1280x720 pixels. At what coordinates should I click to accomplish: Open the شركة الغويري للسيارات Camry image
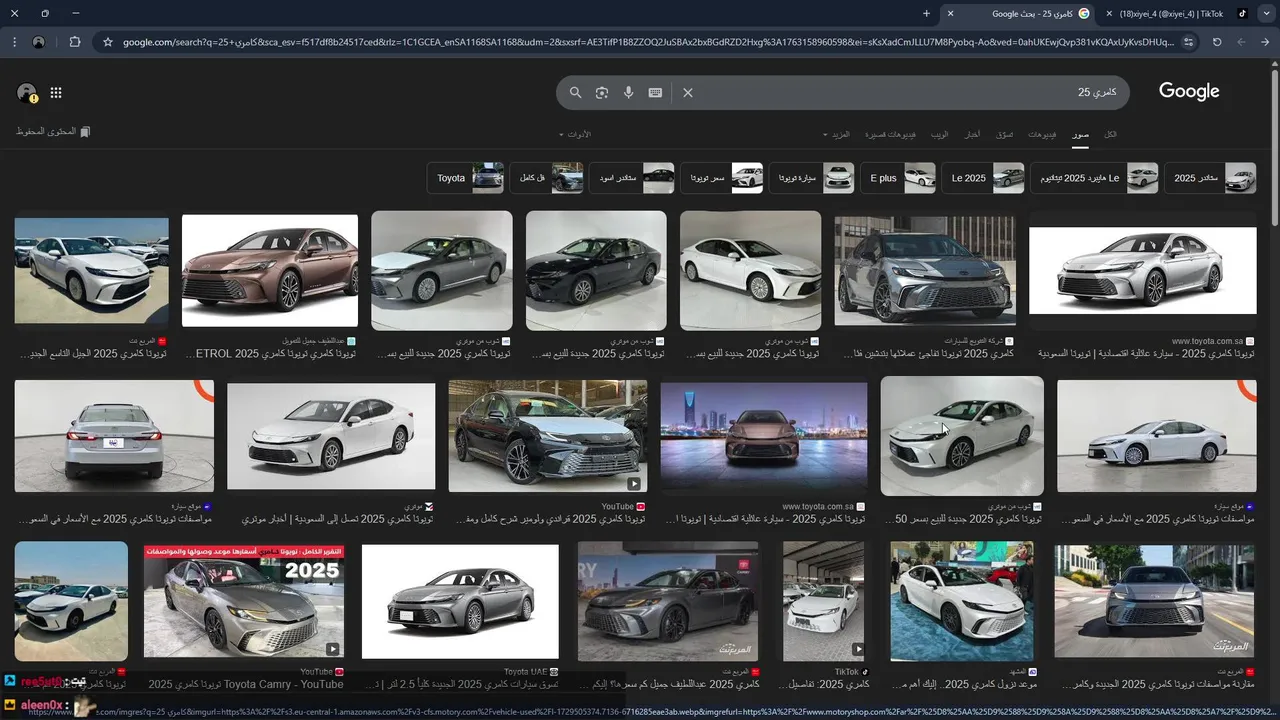925,270
